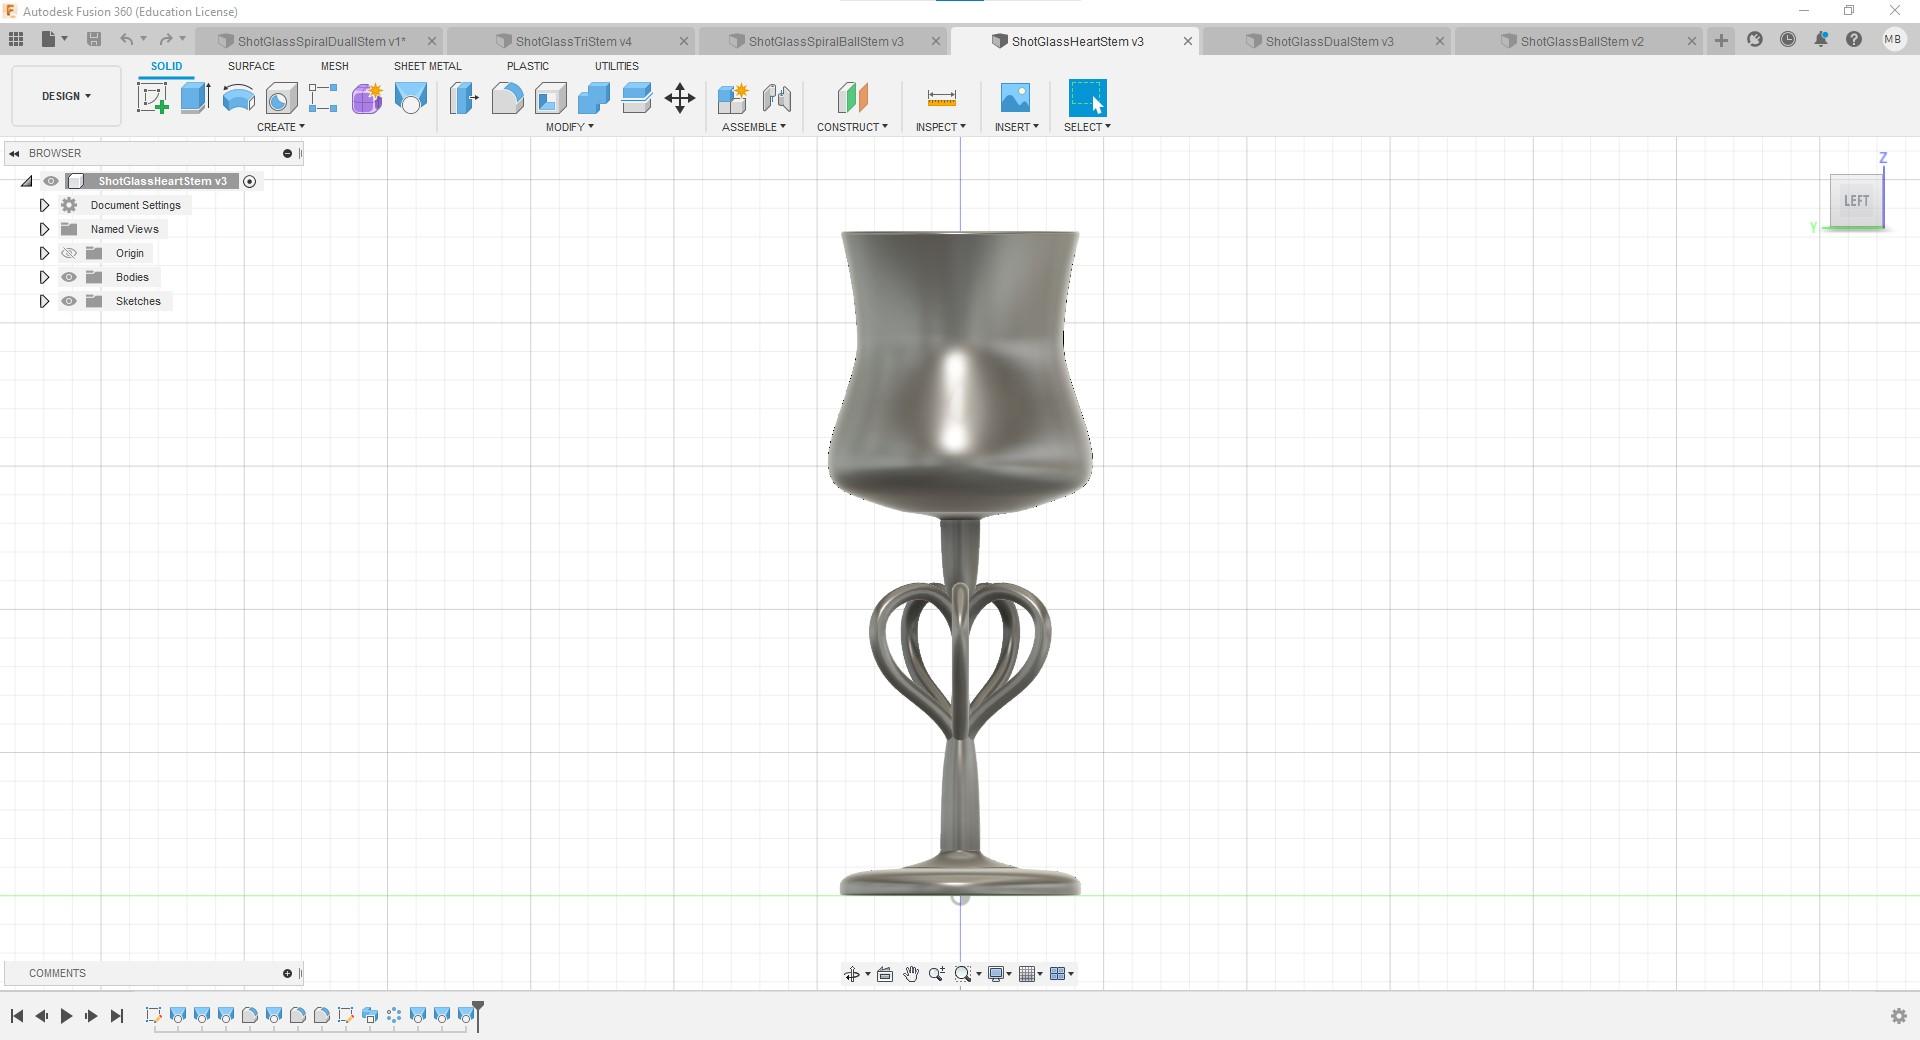Activate the Select tool icon
Image resolution: width=1920 pixels, height=1040 pixels.
(1087, 98)
